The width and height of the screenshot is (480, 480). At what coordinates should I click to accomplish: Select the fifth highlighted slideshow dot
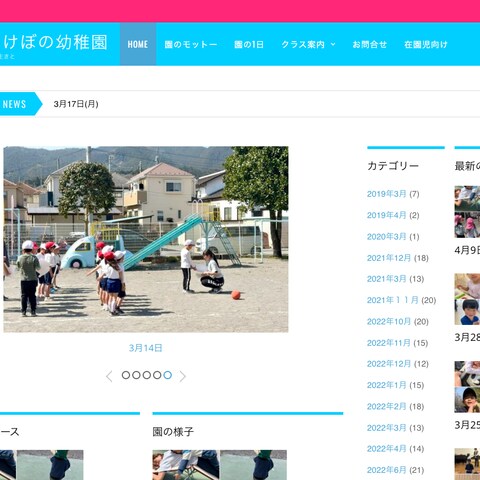(x=168, y=375)
